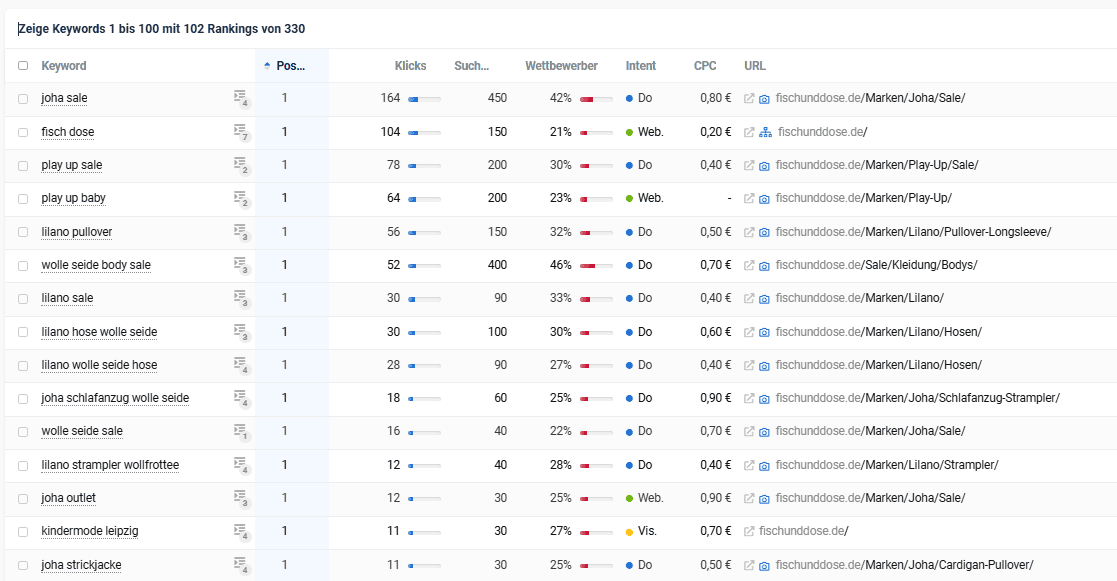Screen dimensions: 1117x581
Task: Click camera snapshot icon in play up baby row
Action: tap(764, 199)
